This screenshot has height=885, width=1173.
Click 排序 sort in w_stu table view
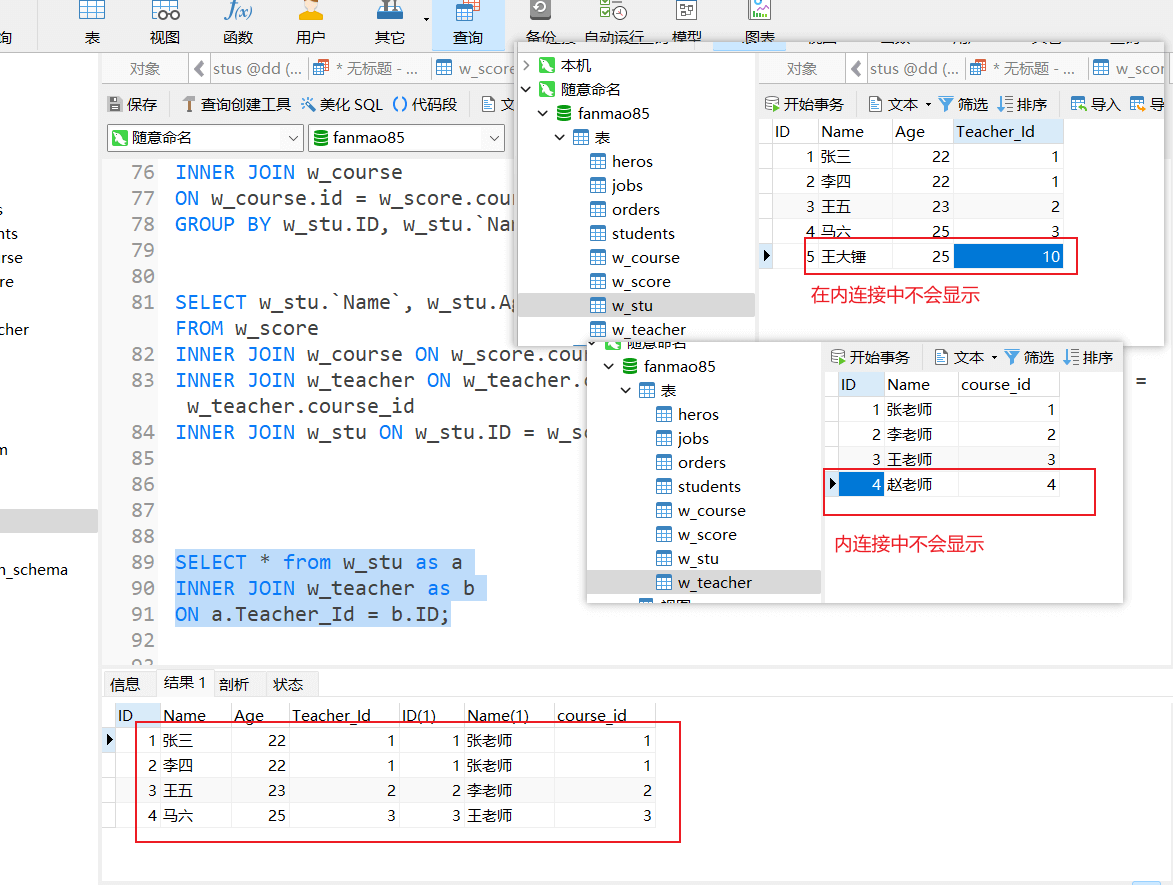[x=1022, y=104]
